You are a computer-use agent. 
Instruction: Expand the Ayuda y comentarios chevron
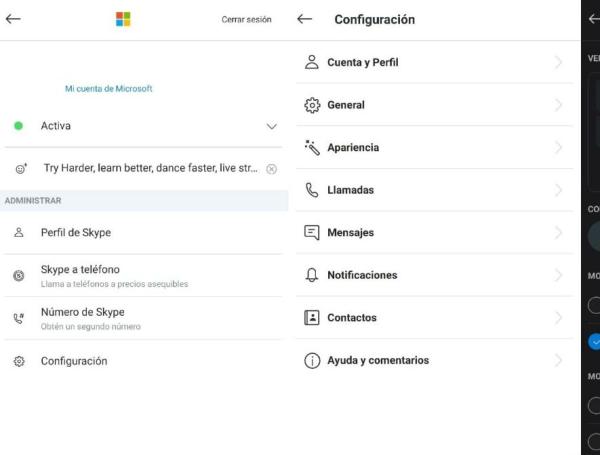pos(558,360)
